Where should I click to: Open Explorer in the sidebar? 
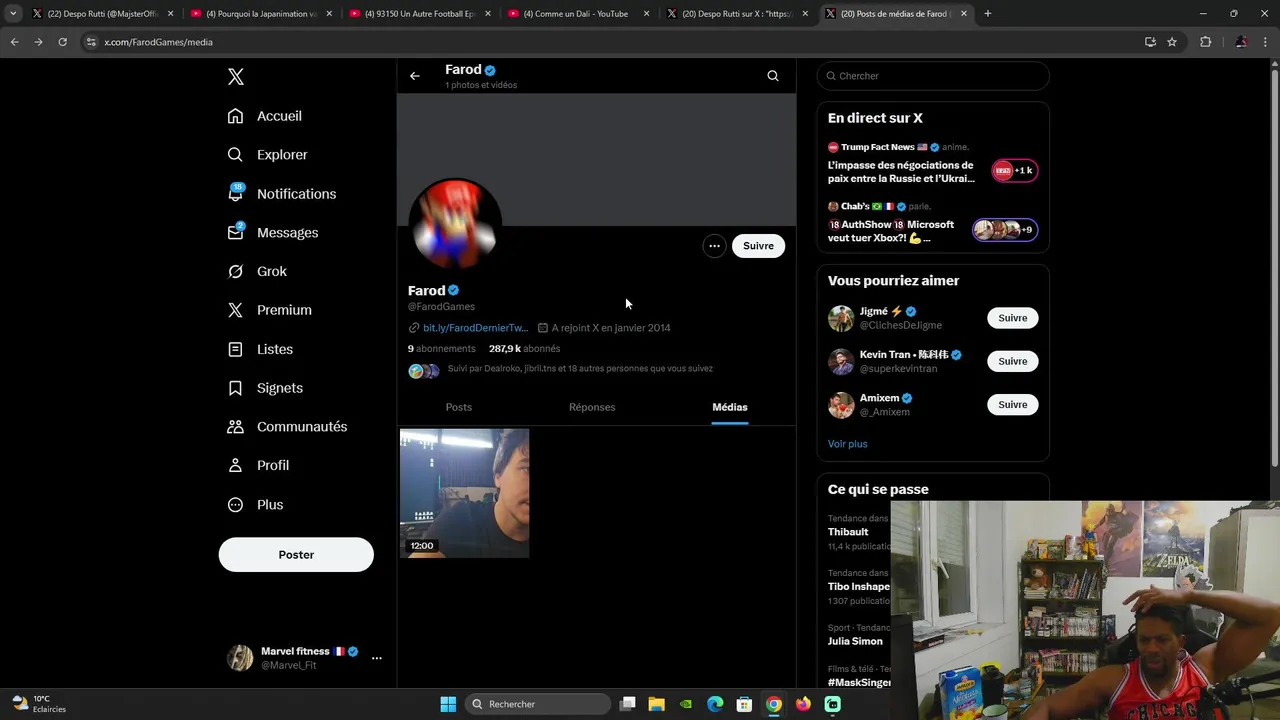coord(267,155)
